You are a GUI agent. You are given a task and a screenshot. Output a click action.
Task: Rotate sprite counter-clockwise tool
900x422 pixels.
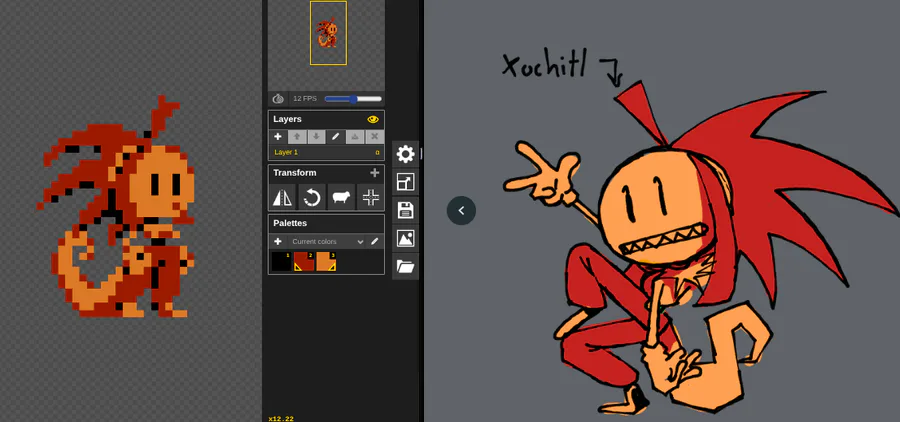[312, 198]
